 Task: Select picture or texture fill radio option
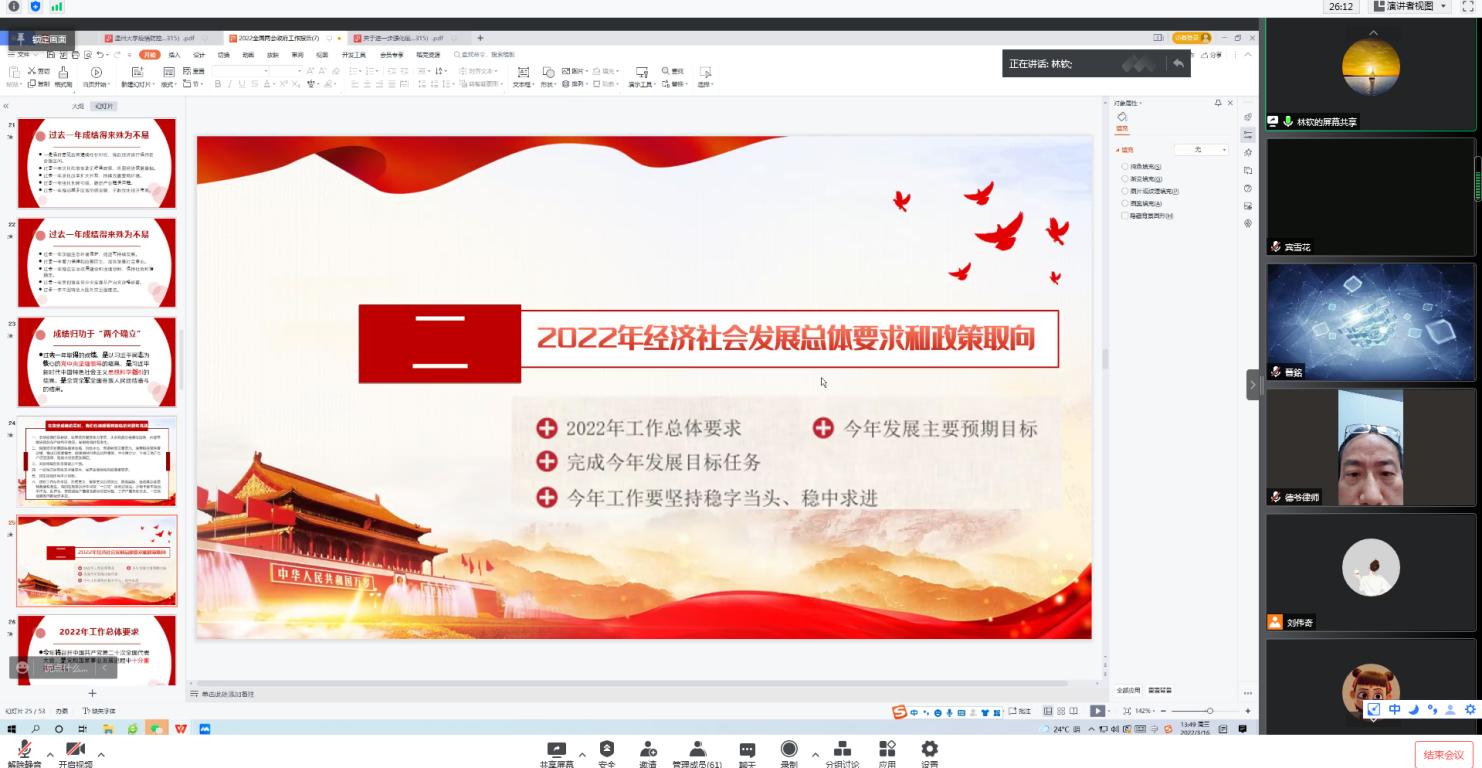(x=1126, y=191)
